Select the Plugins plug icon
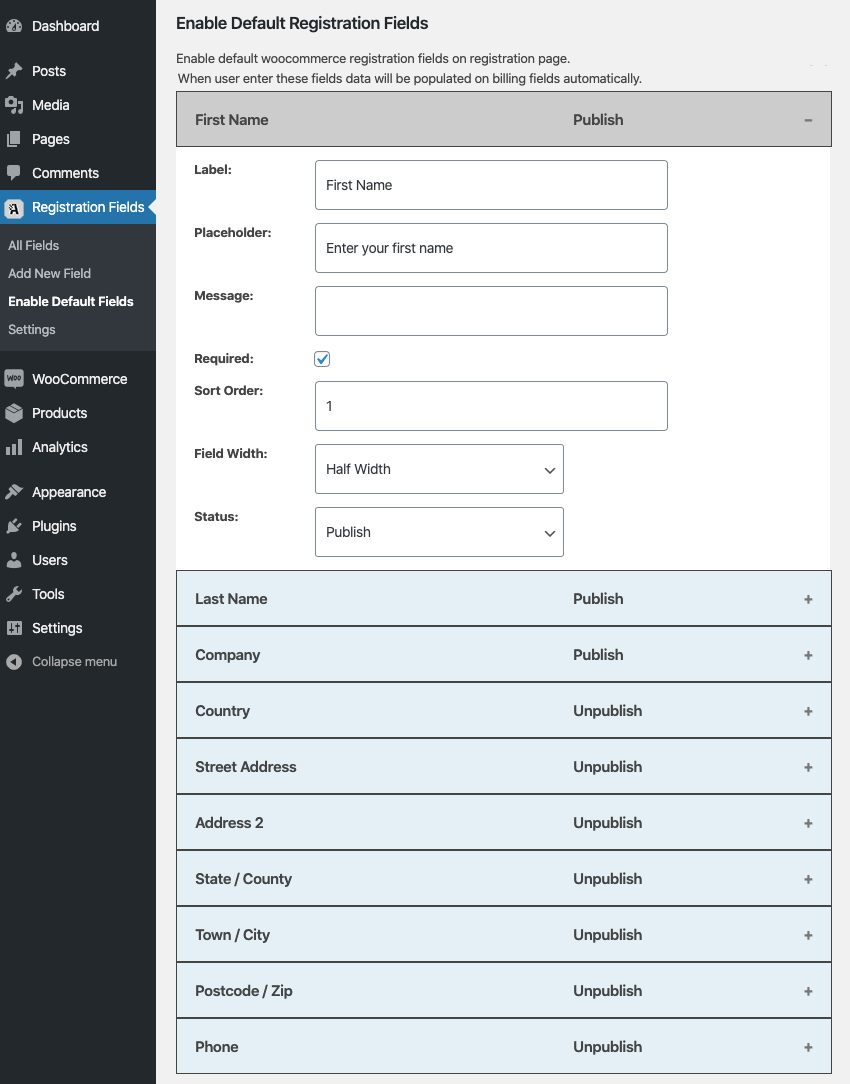The height and width of the screenshot is (1084, 850). tap(15, 526)
